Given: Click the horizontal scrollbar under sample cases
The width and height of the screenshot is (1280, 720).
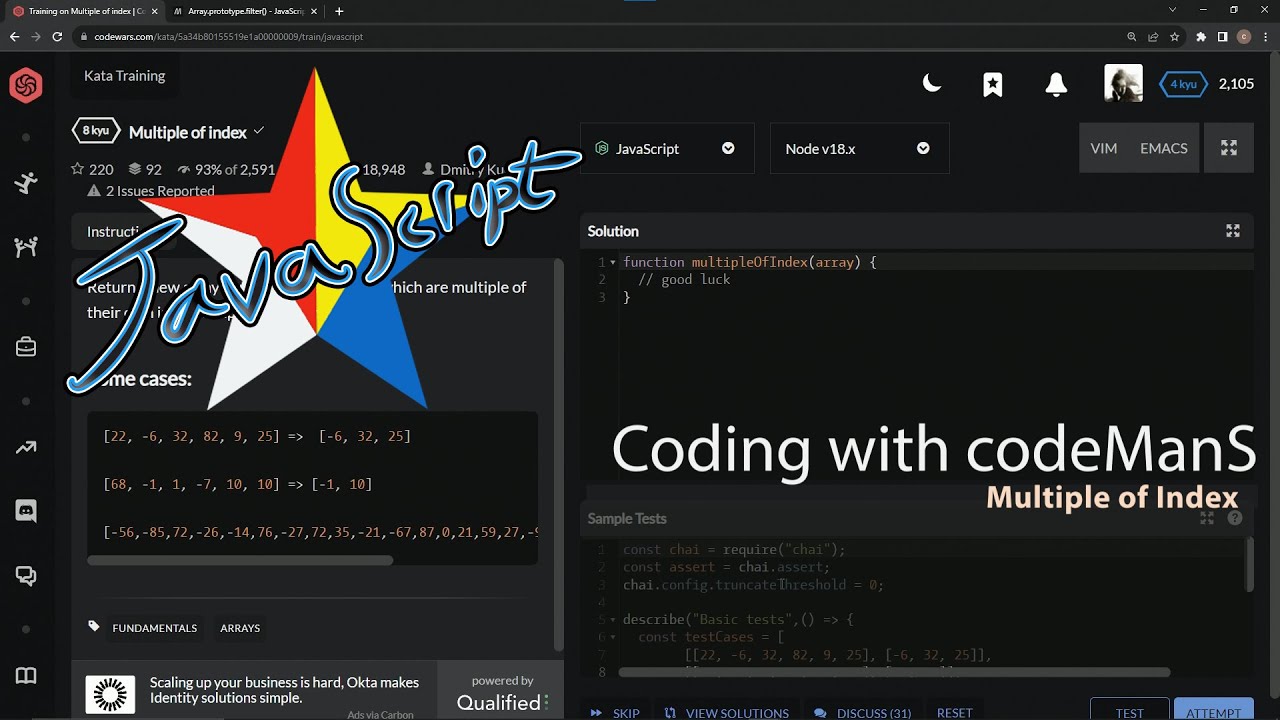Looking at the screenshot, I should coord(240,560).
